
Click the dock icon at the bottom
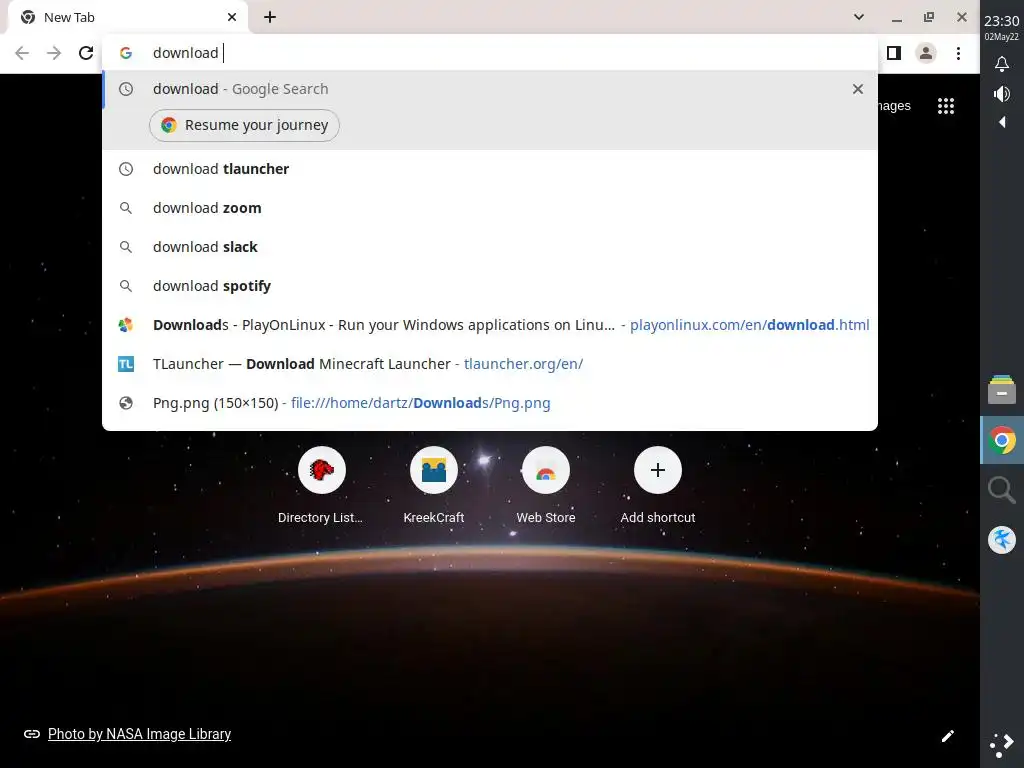tap(1002, 745)
